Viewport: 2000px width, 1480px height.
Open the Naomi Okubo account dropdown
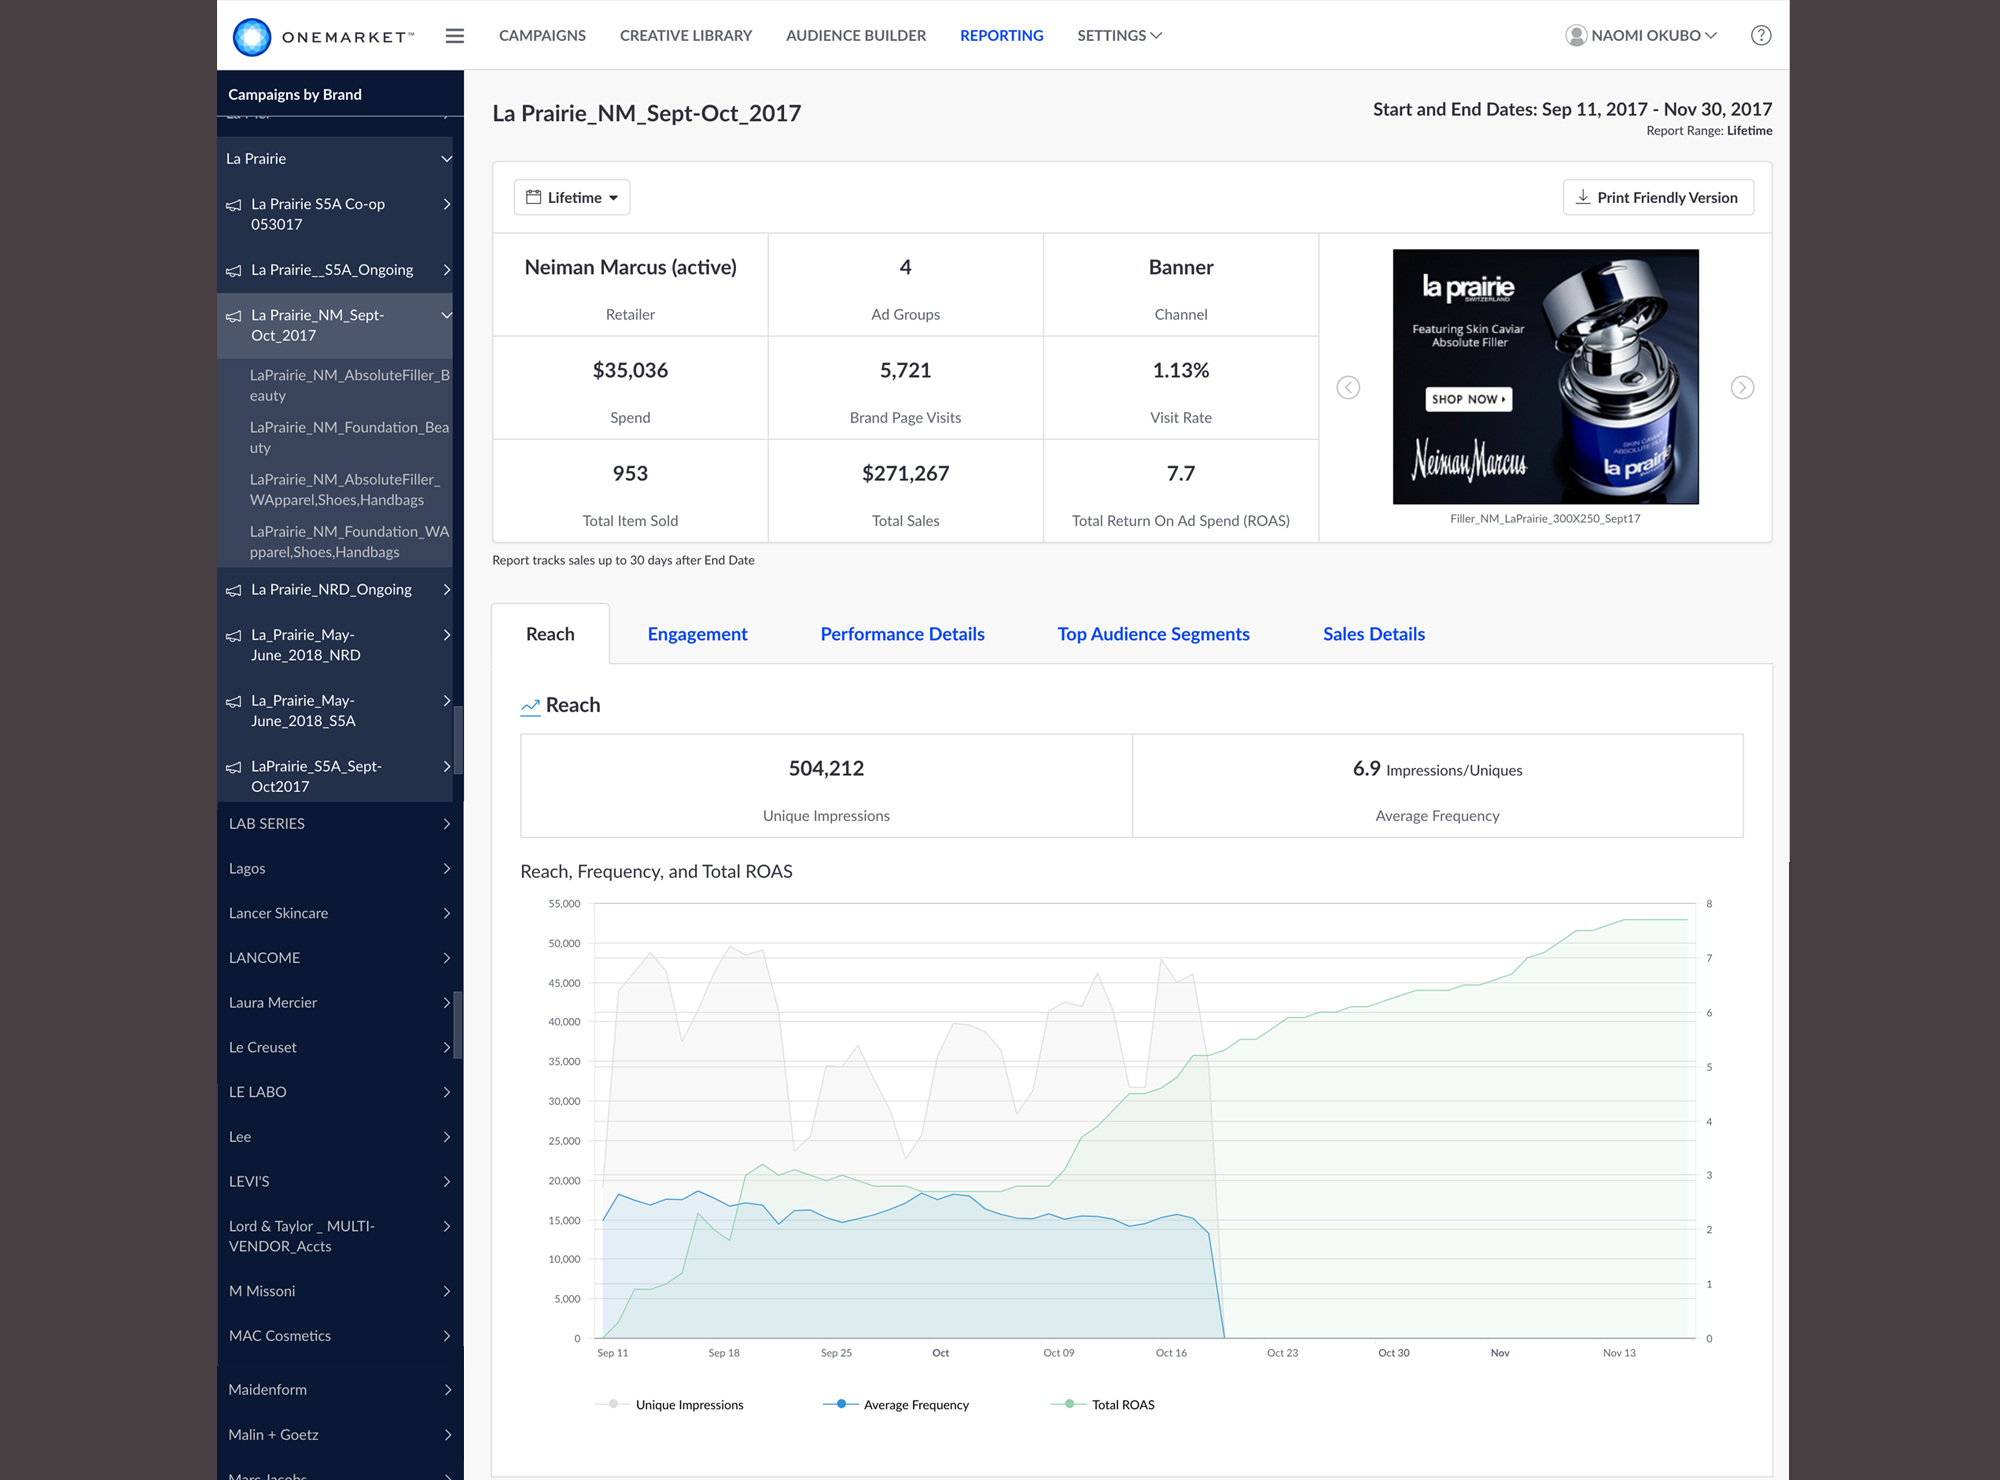coord(1642,36)
